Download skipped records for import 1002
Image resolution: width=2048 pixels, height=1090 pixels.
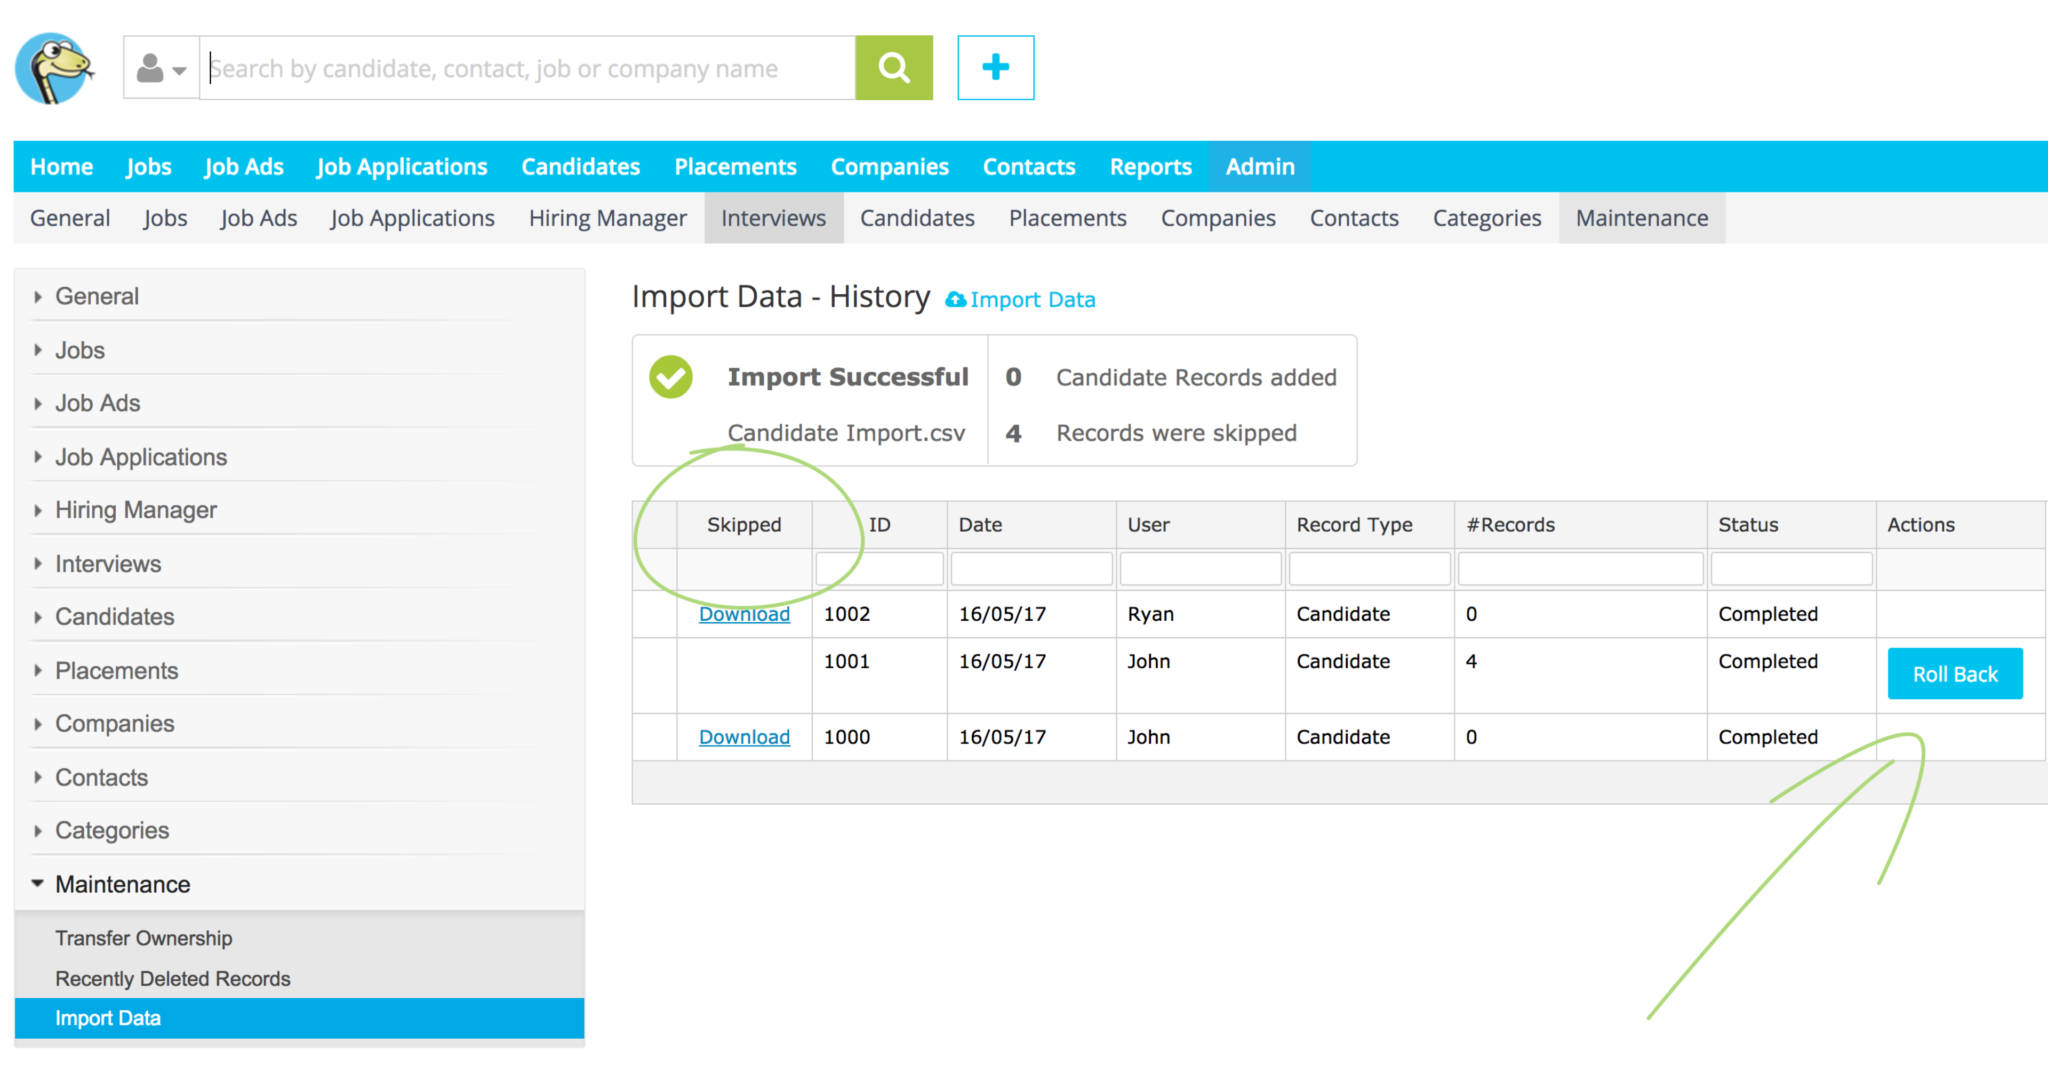click(x=744, y=614)
